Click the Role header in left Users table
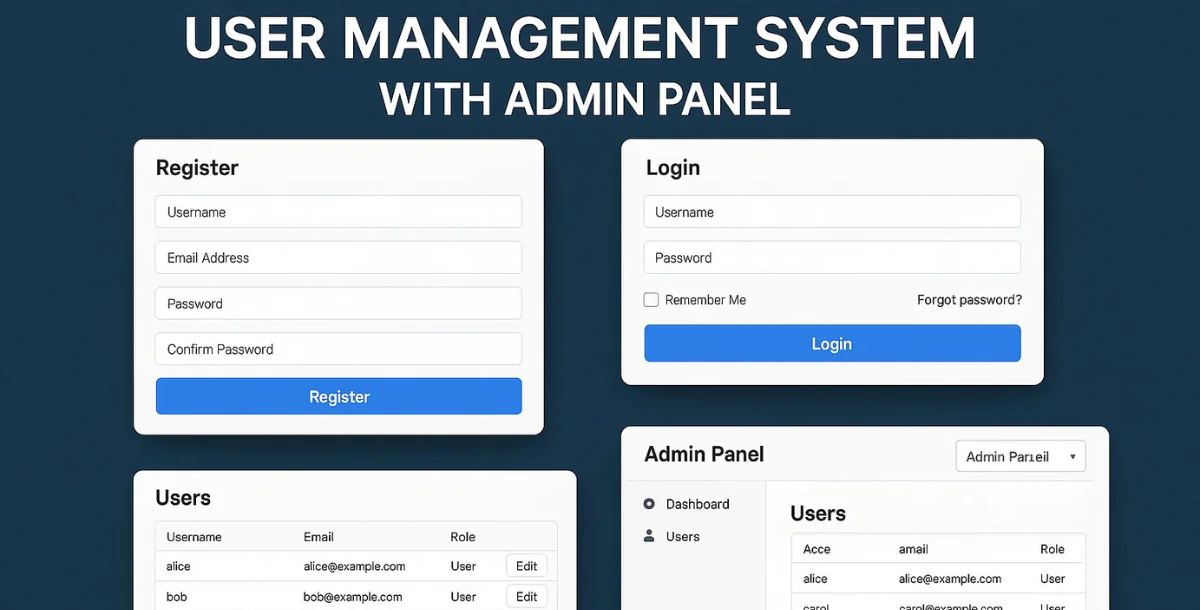This screenshot has width=1200, height=610. pos(463,537)
